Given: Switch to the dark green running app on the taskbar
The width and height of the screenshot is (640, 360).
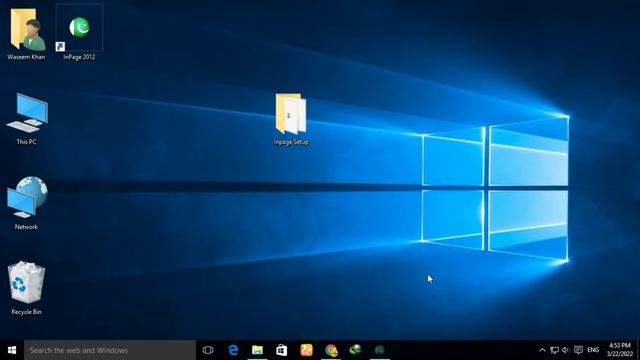Looking at the screenshot, I should click(x=380, y=350).
